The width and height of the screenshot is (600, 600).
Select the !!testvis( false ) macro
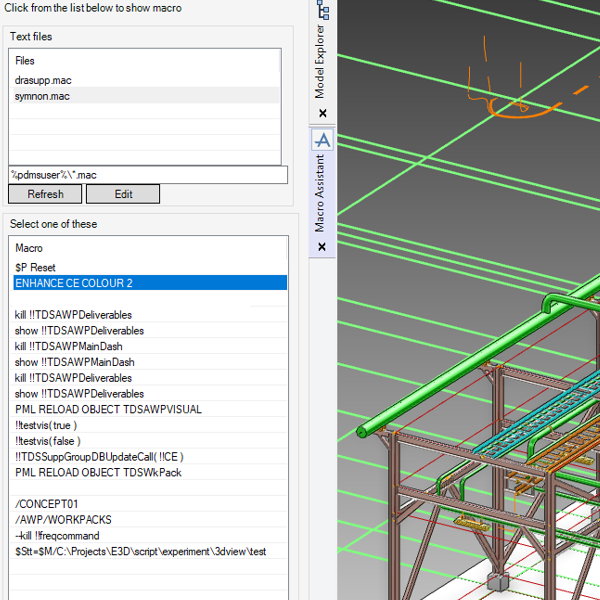pos(150,441)
